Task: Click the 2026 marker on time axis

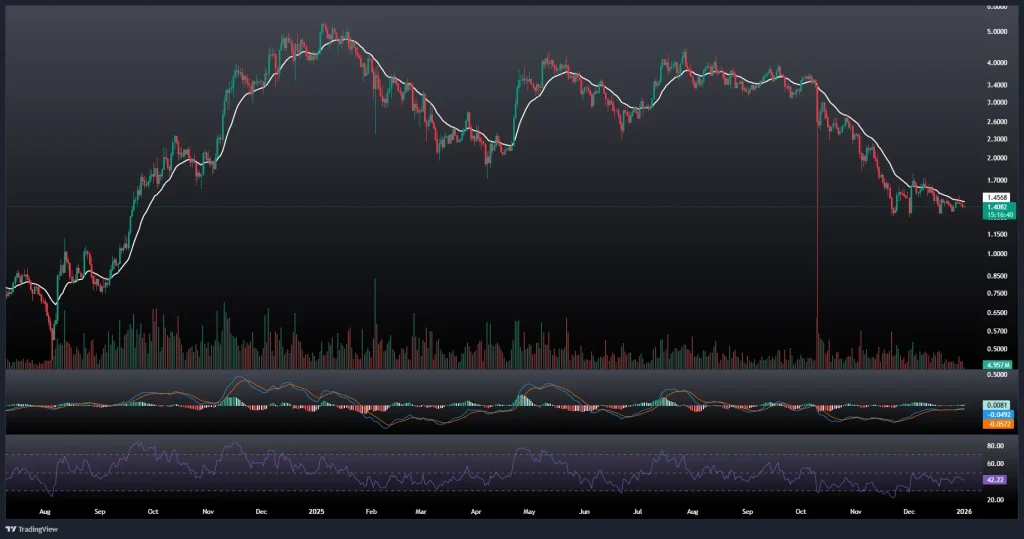Action: pyautogui.click(x=963, y=510)
